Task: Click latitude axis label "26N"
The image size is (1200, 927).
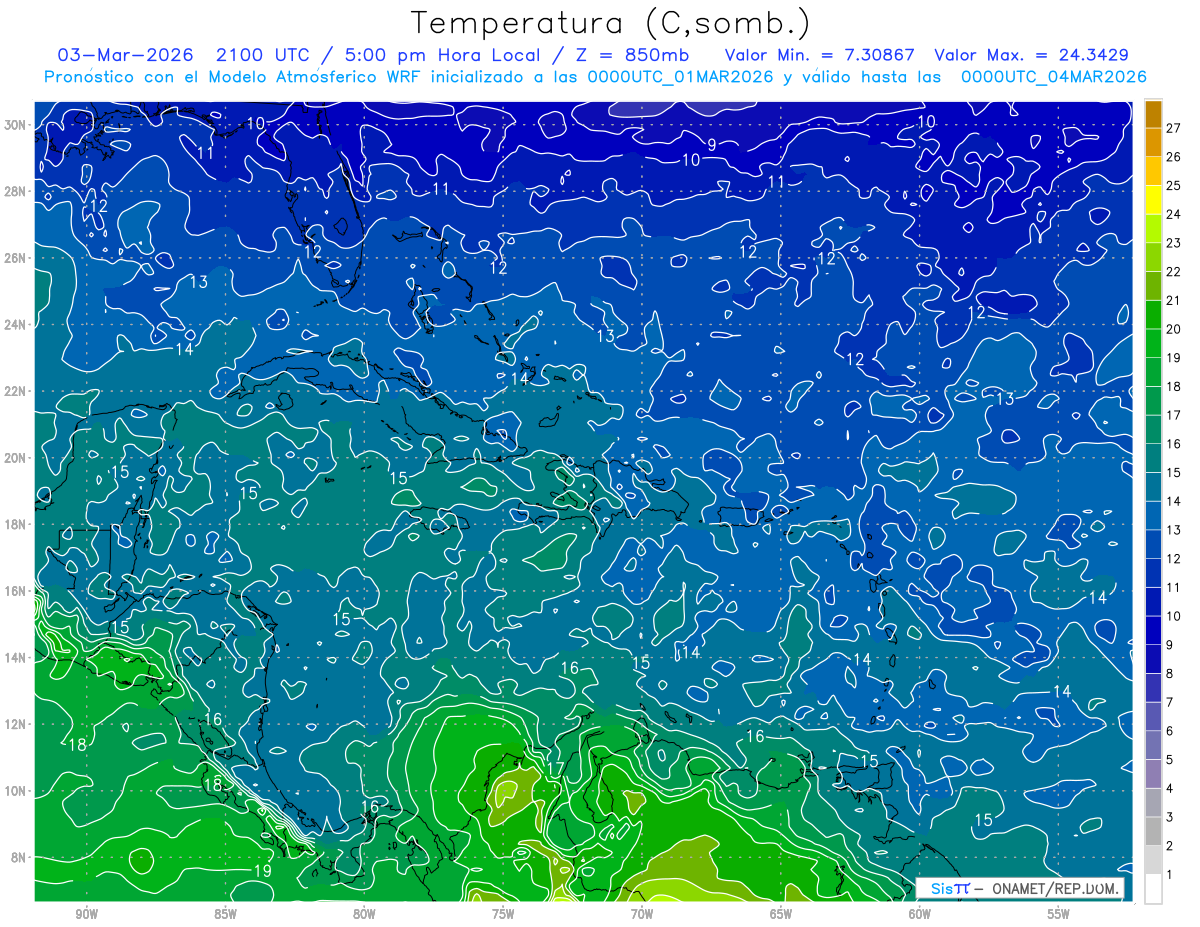Action: pyautogui.click(x=16, y=257)
